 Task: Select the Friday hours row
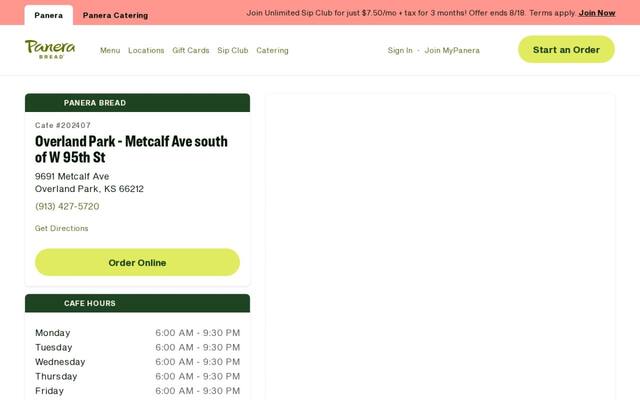pos(138,391)
